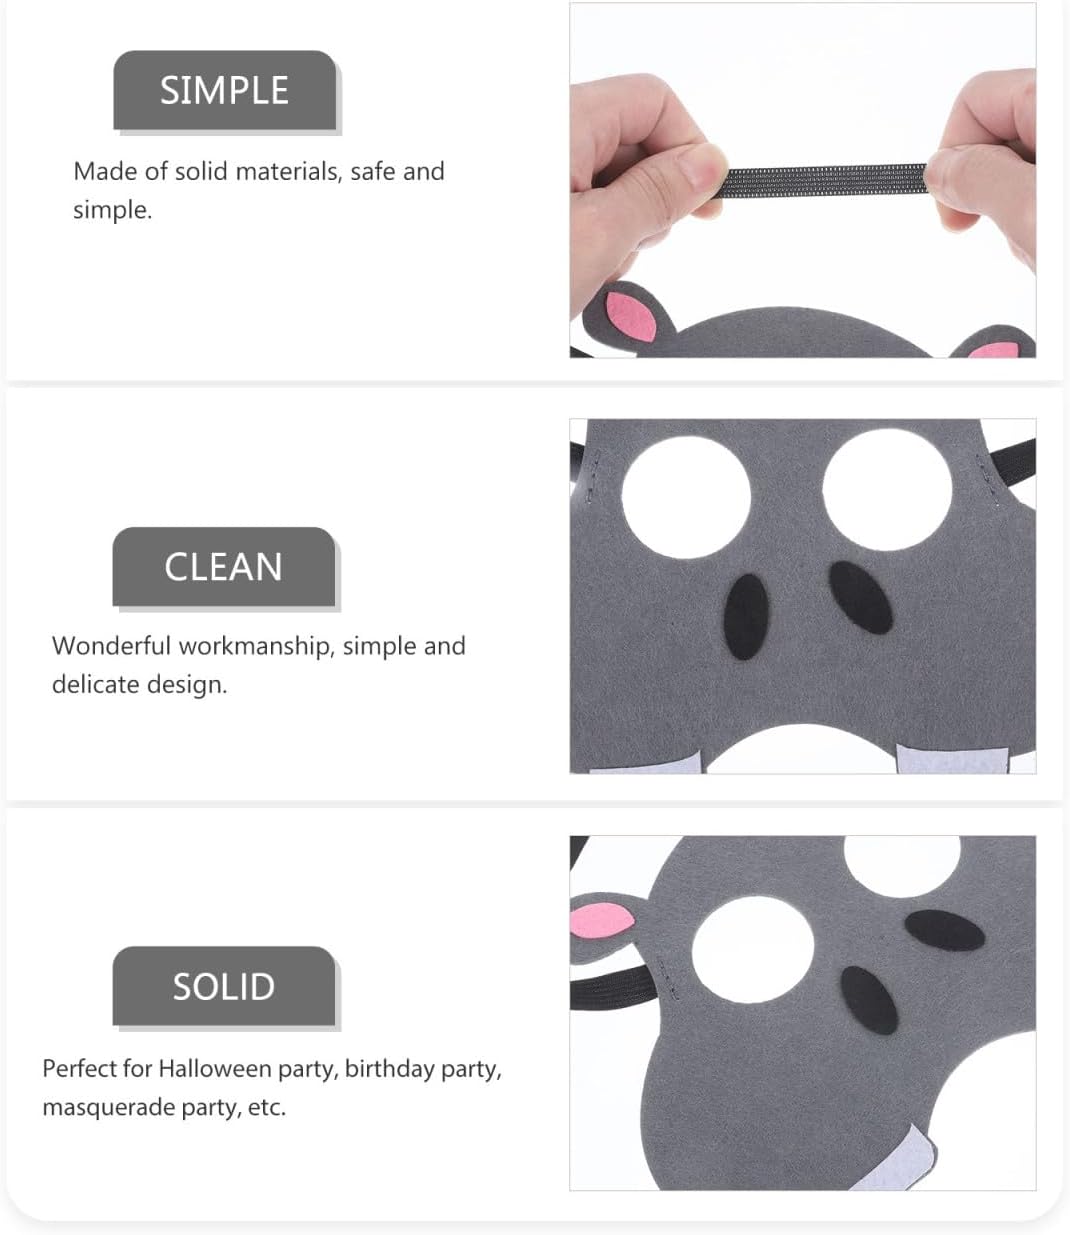Click the SIMPLE label badge
This screenshot has width=1070, height=1235.
click(224, 91)
